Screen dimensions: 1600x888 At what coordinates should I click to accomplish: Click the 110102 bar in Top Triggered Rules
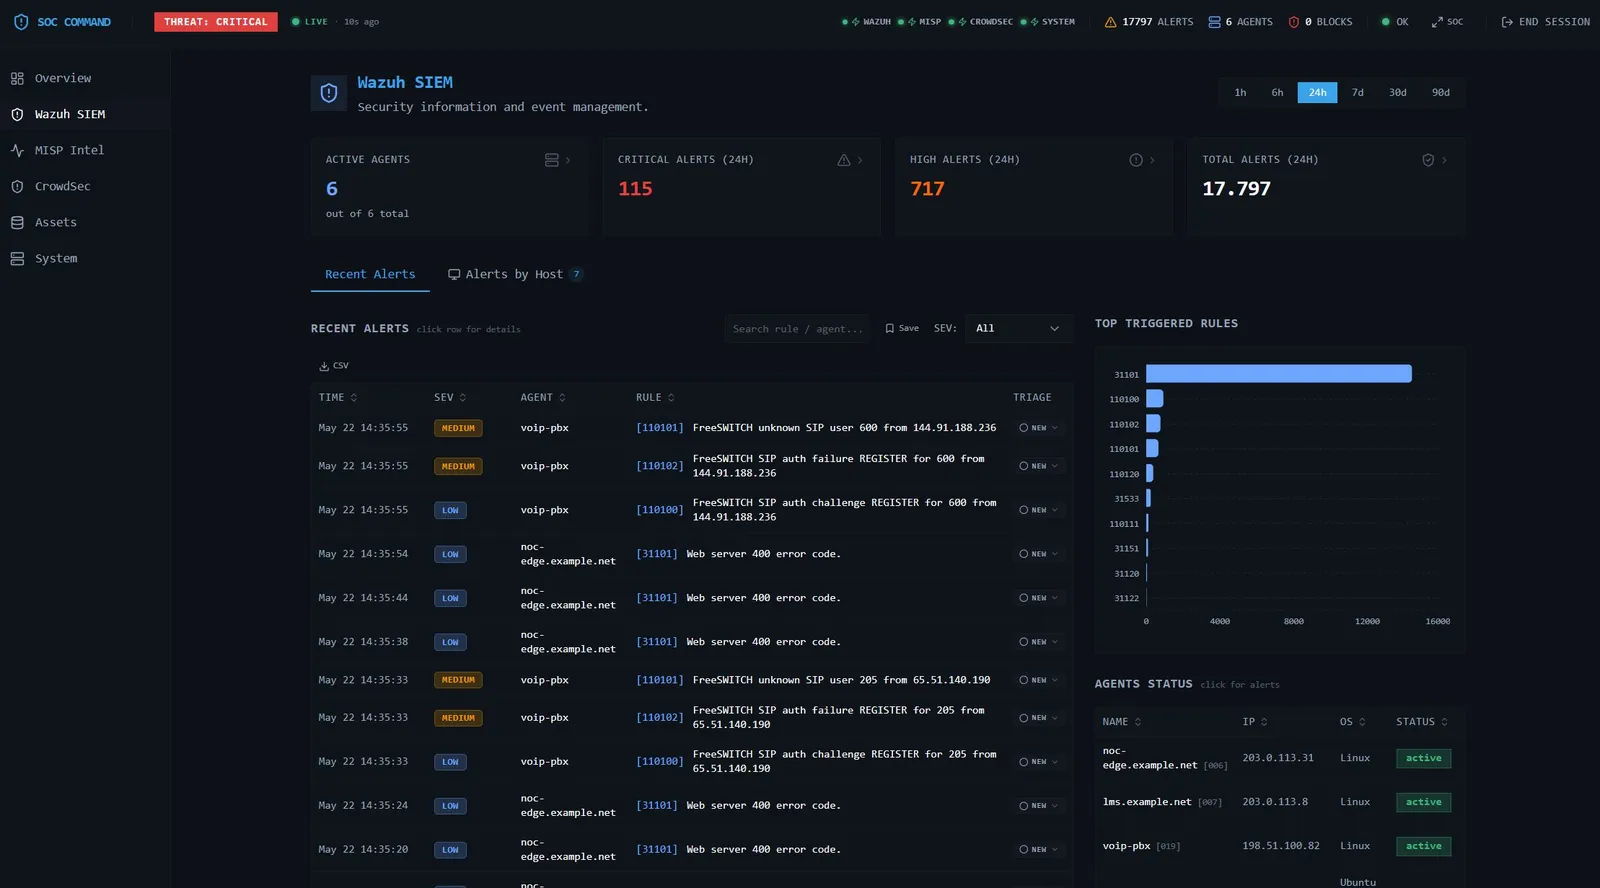[1153, 424]
